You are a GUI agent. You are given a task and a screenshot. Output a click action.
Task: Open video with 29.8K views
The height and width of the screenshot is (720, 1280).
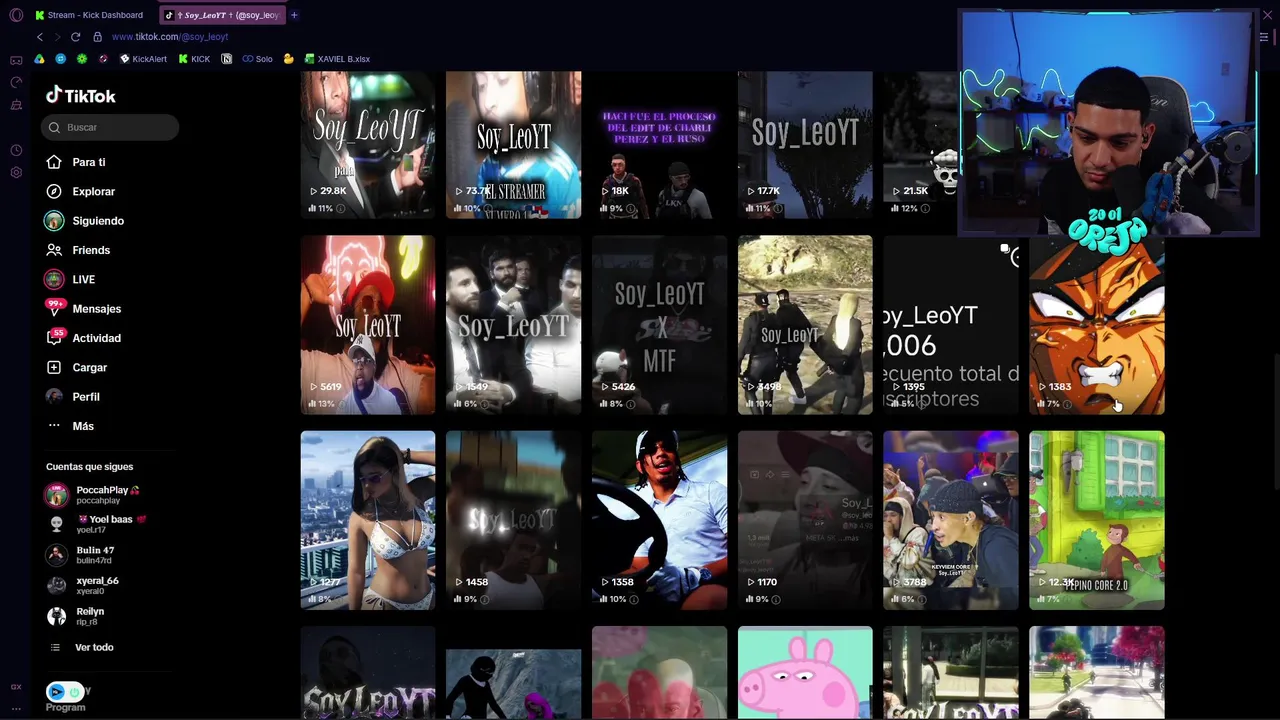tap(368, 144)
